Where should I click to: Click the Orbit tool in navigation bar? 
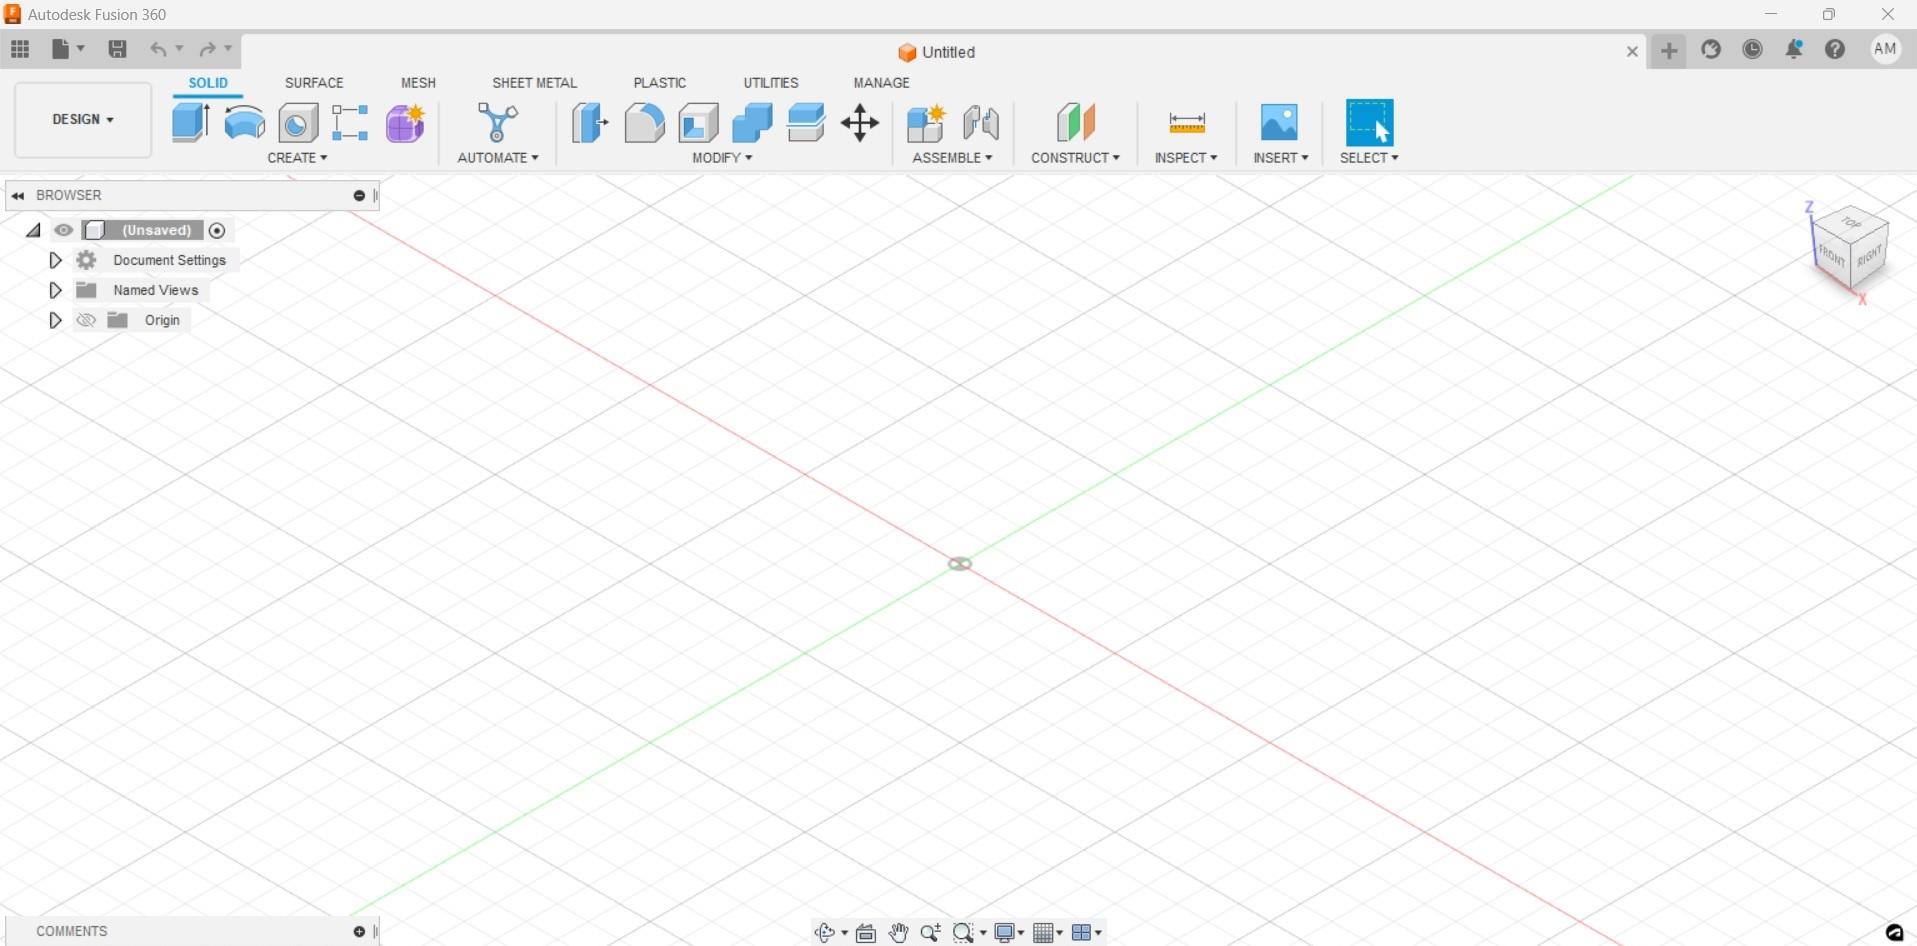[x=825, y=933]
